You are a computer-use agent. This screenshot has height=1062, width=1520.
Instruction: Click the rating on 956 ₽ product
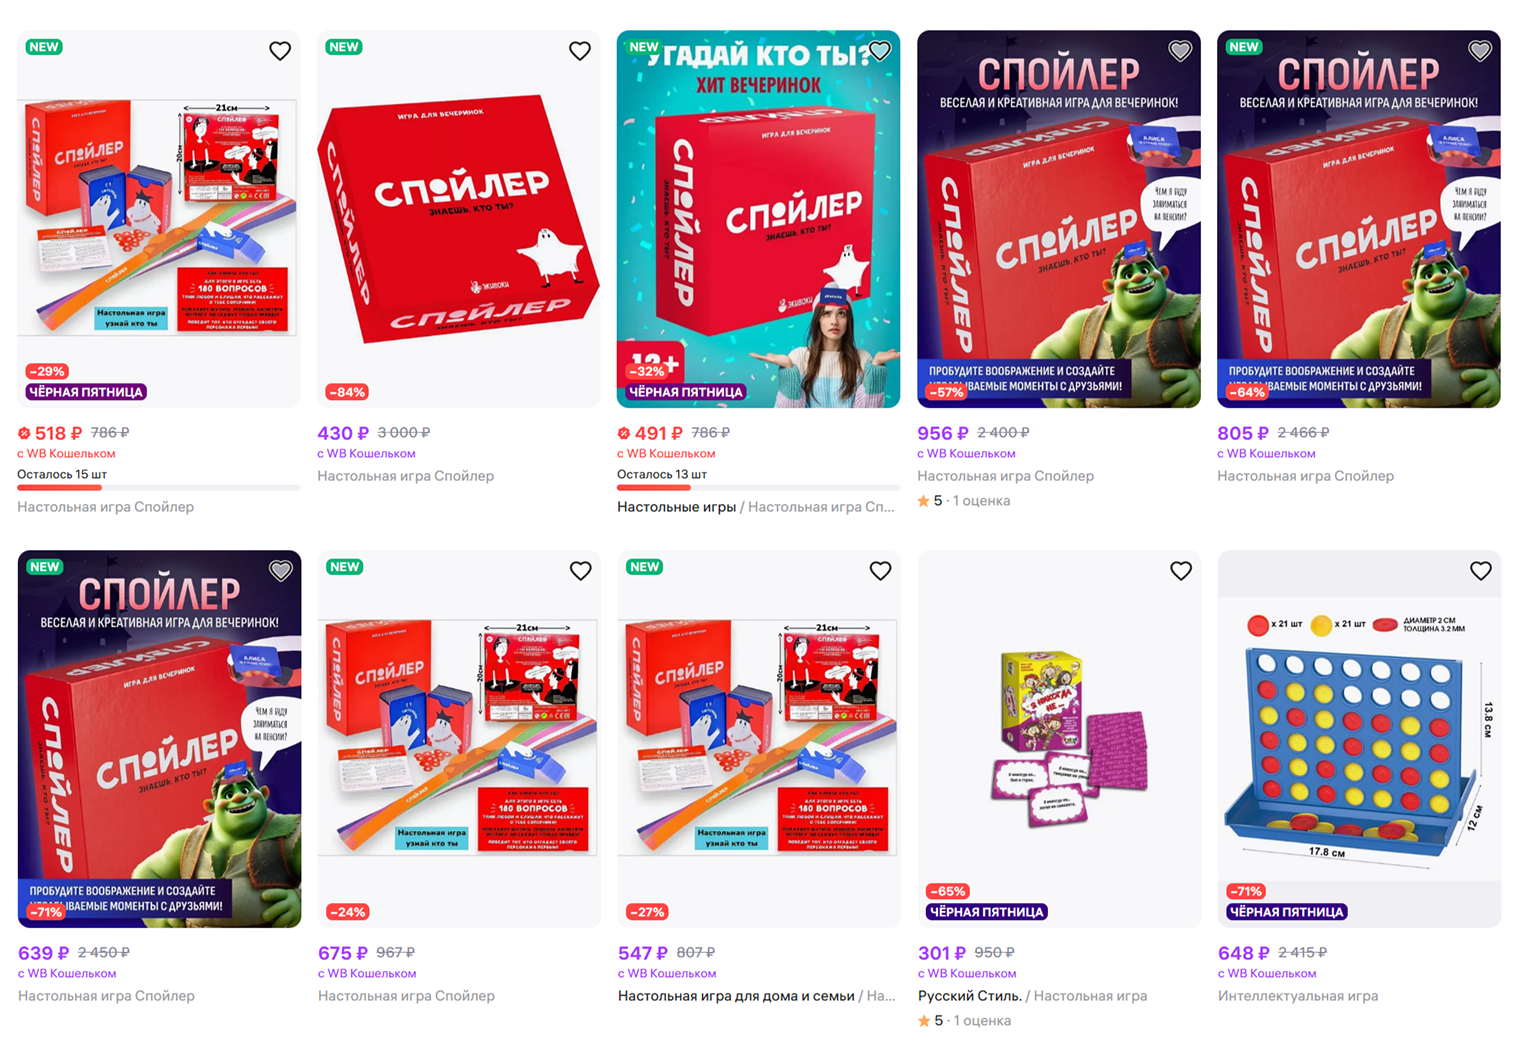click(x=964, y=501)
